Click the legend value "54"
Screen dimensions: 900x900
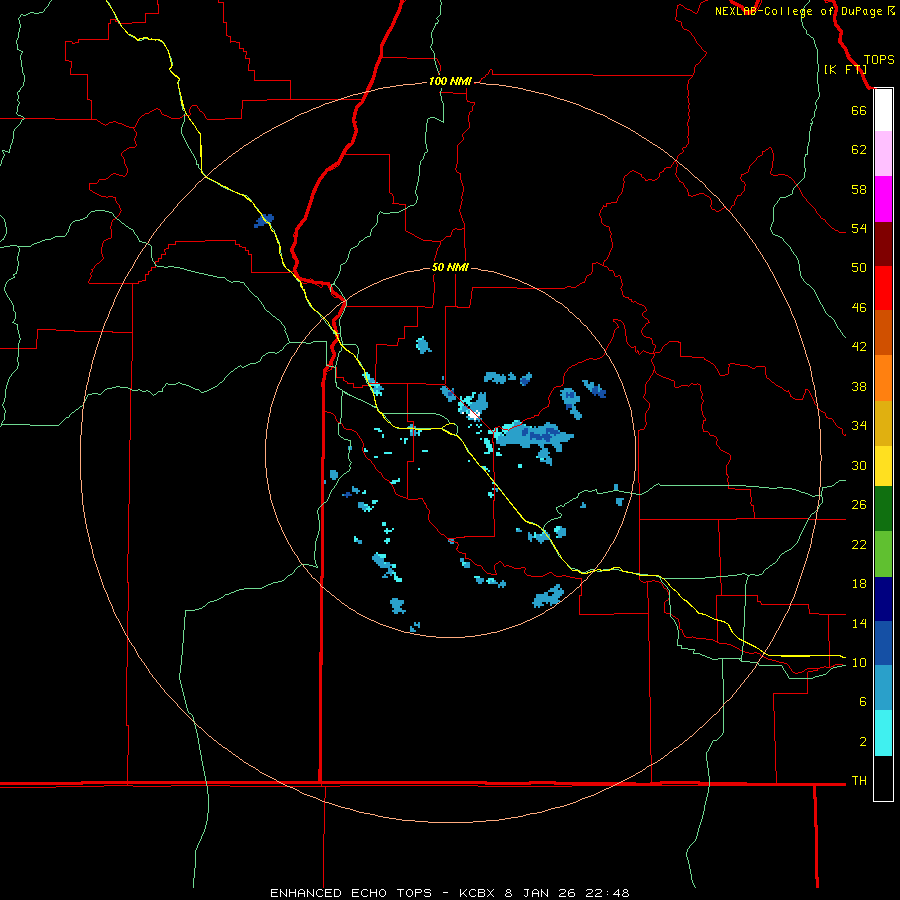pos(859,229)
